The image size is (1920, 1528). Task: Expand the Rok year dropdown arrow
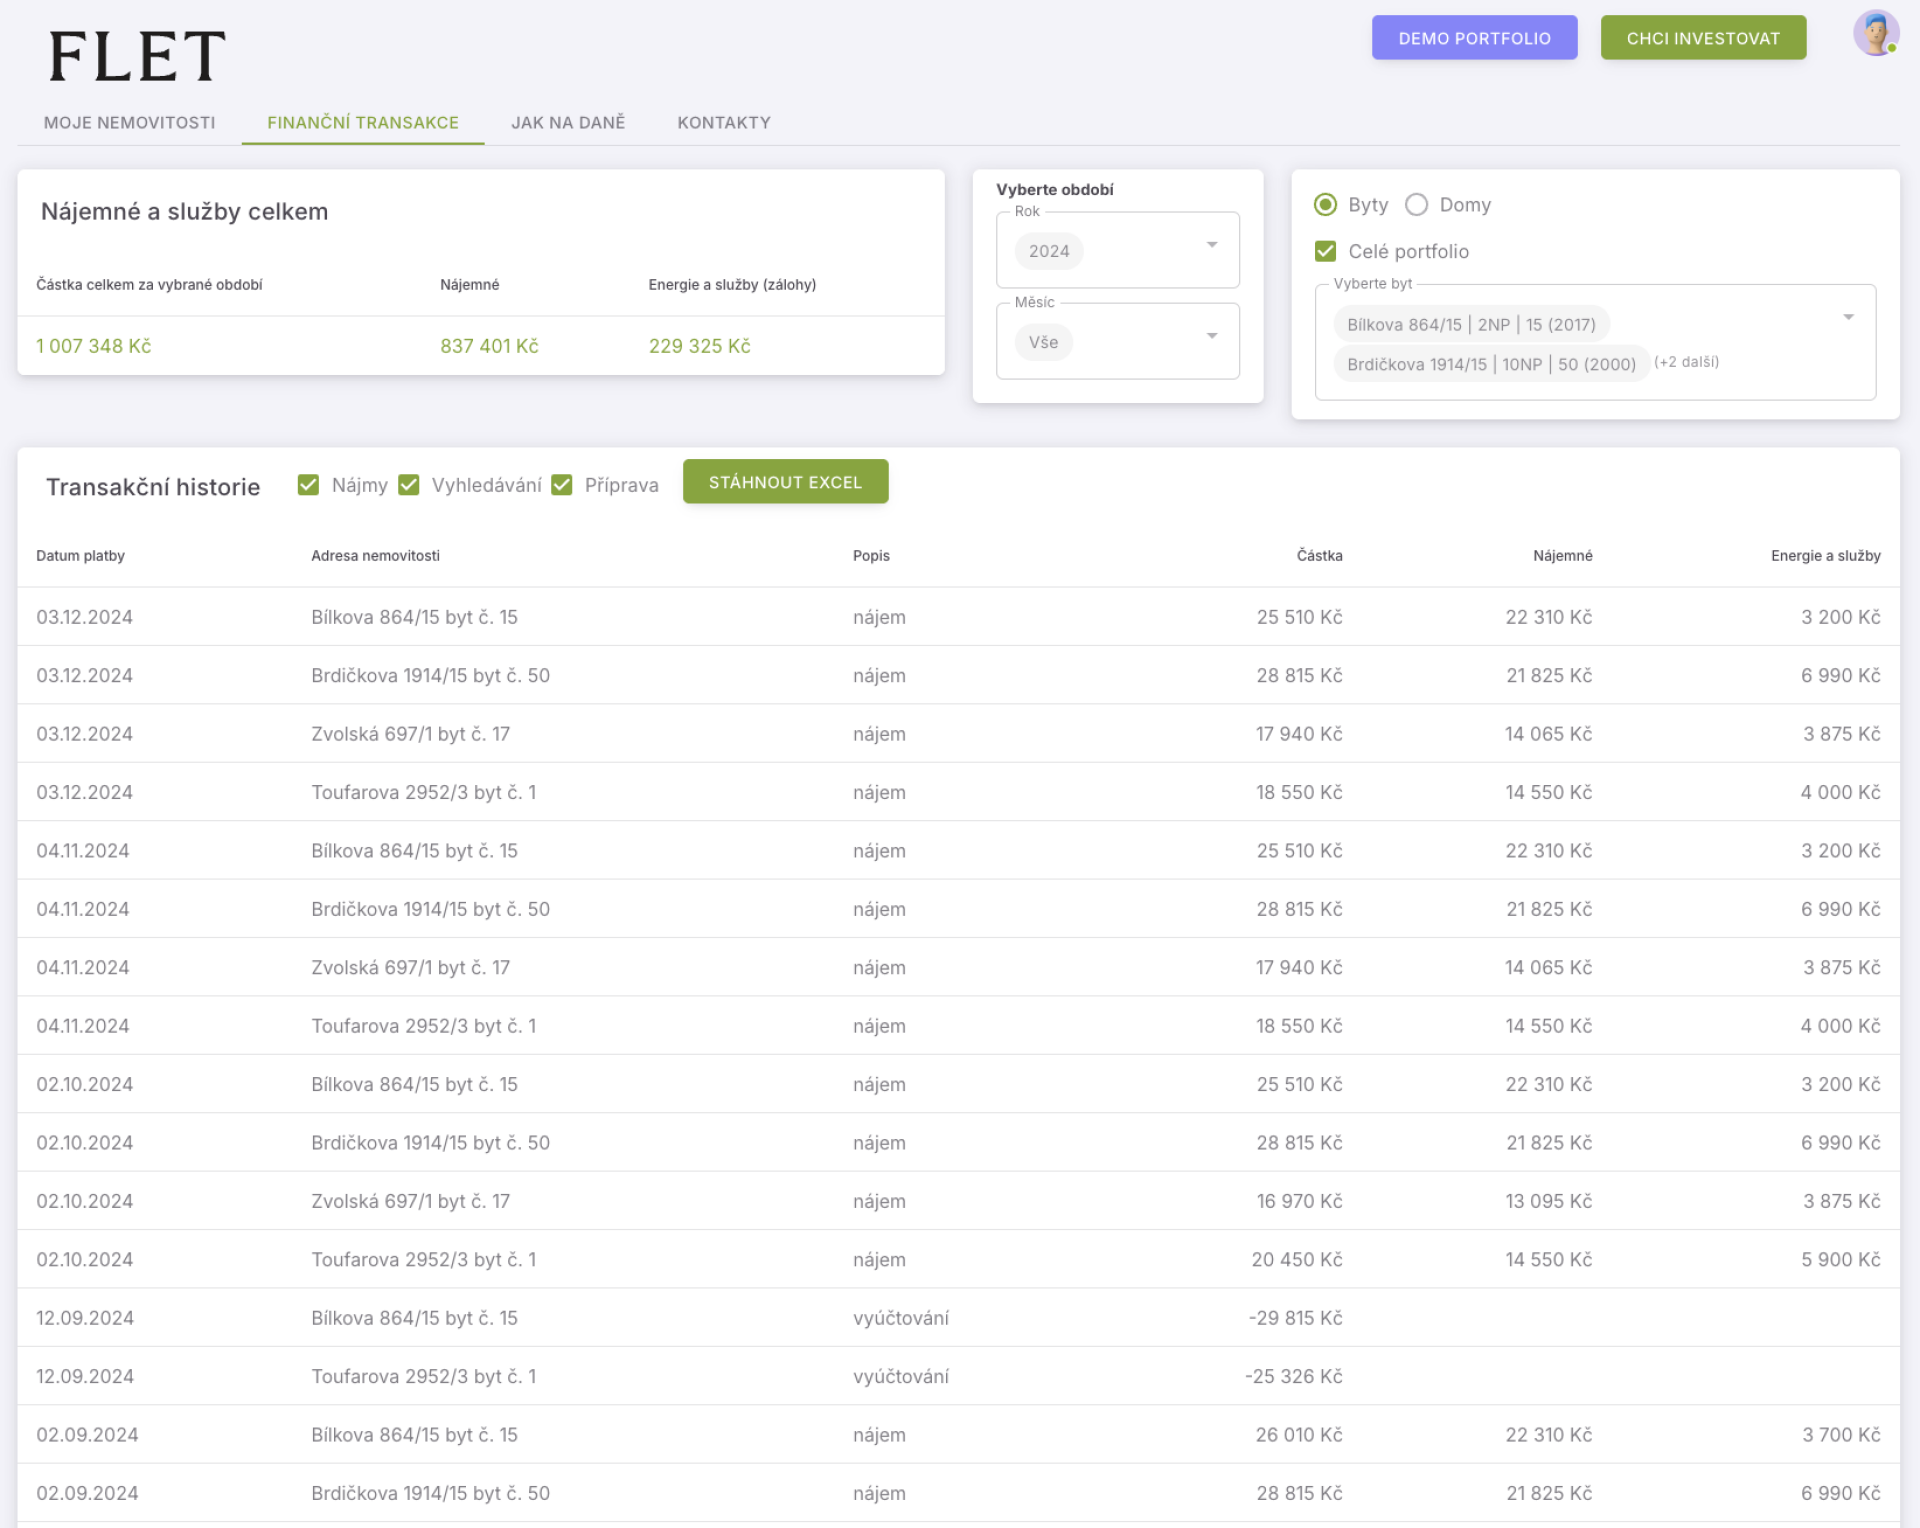[1211, 245]
